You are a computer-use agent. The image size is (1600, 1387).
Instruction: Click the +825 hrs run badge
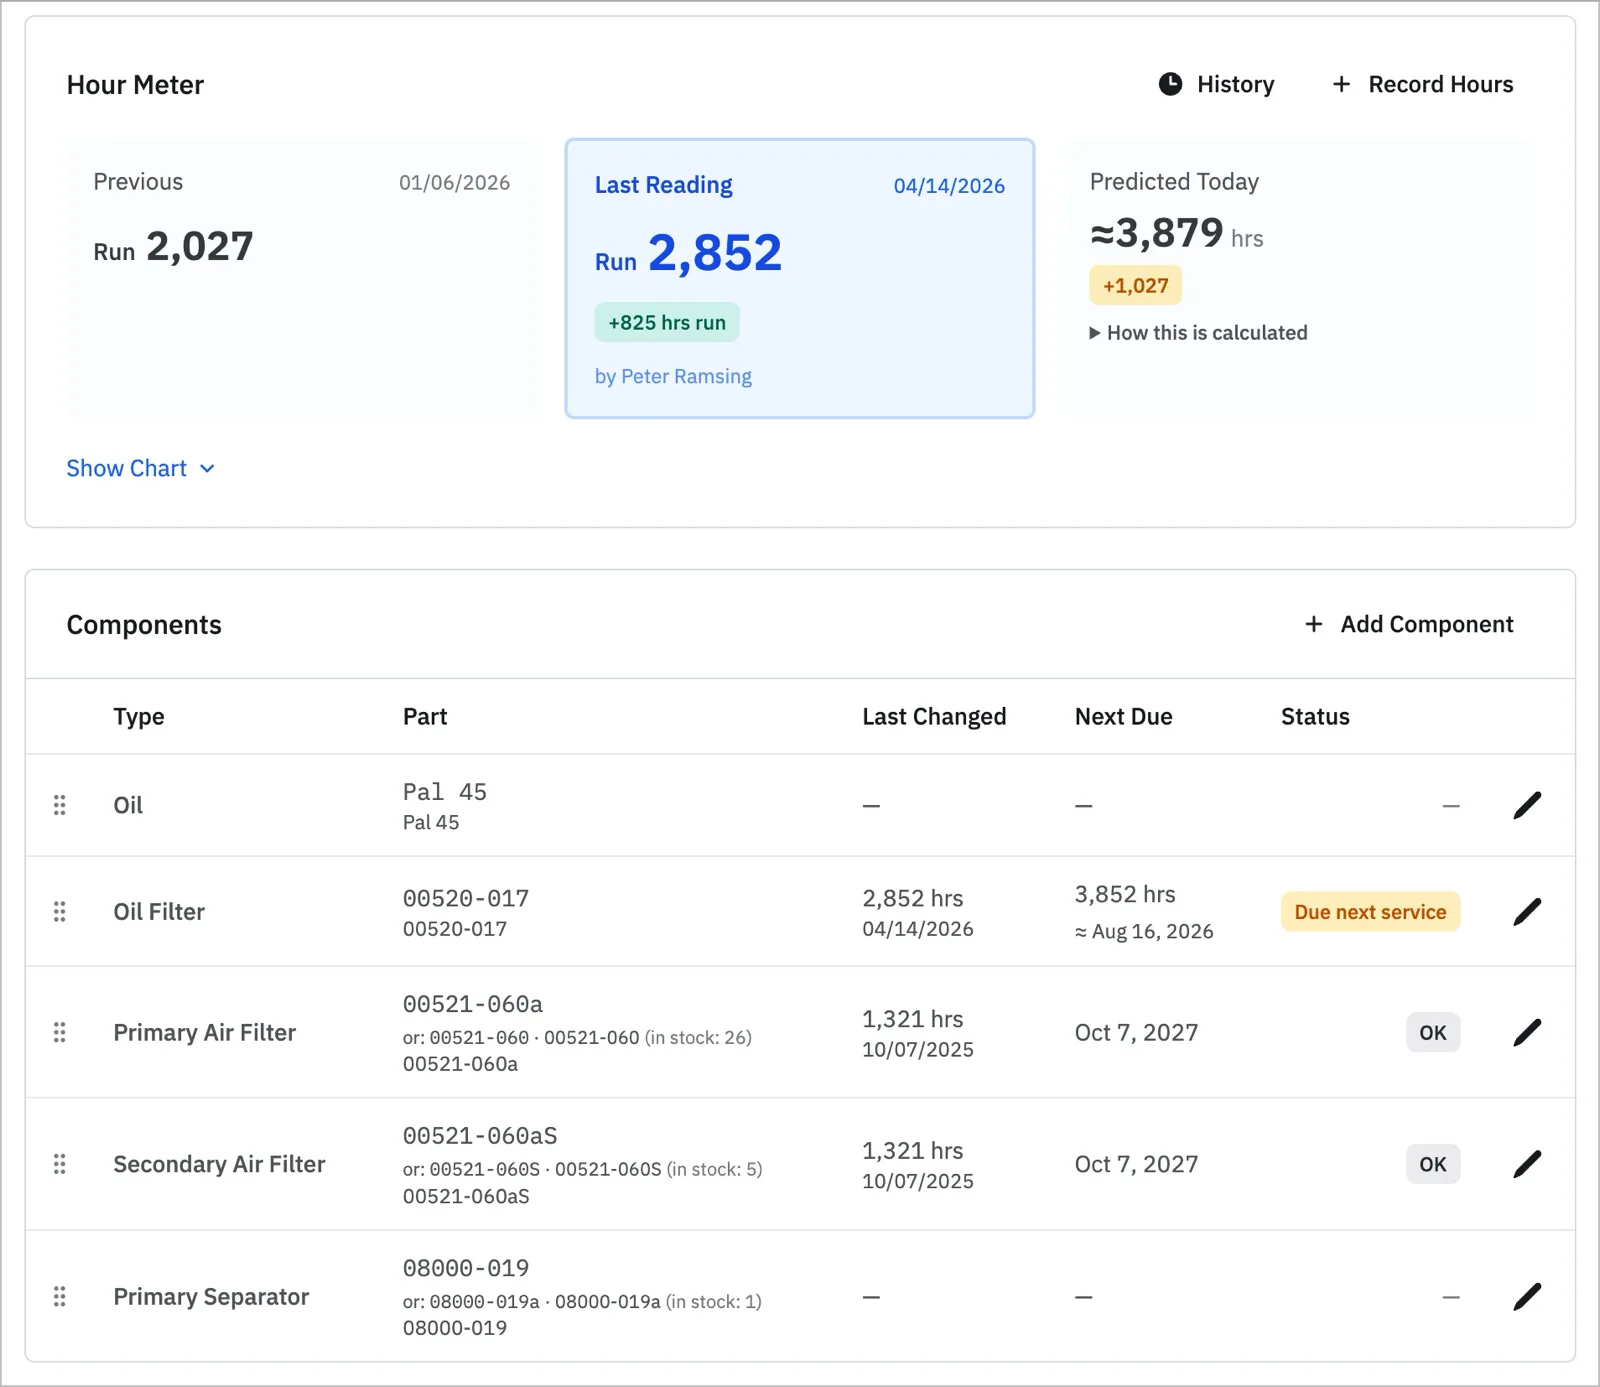(667, 323)
